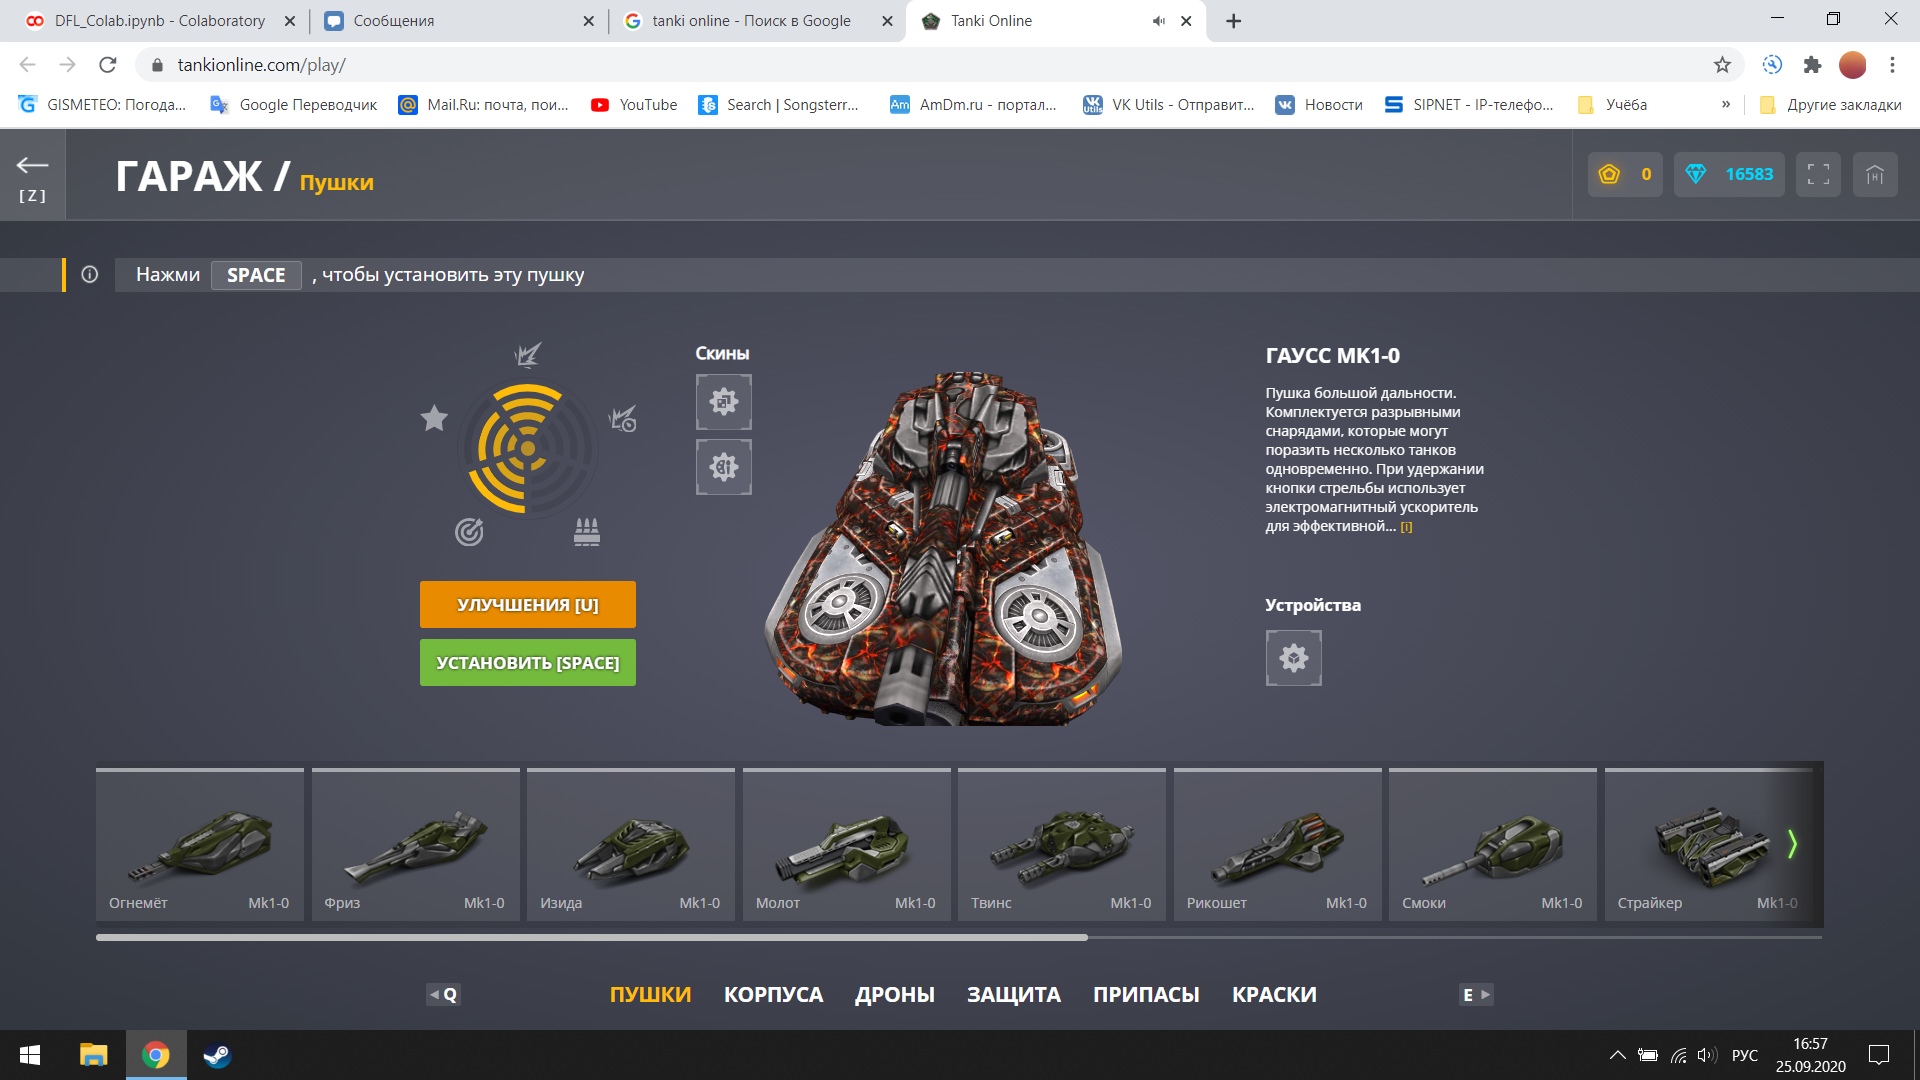
Task: Click the back arrow [Z] button
Action: [x=32, y=177]
